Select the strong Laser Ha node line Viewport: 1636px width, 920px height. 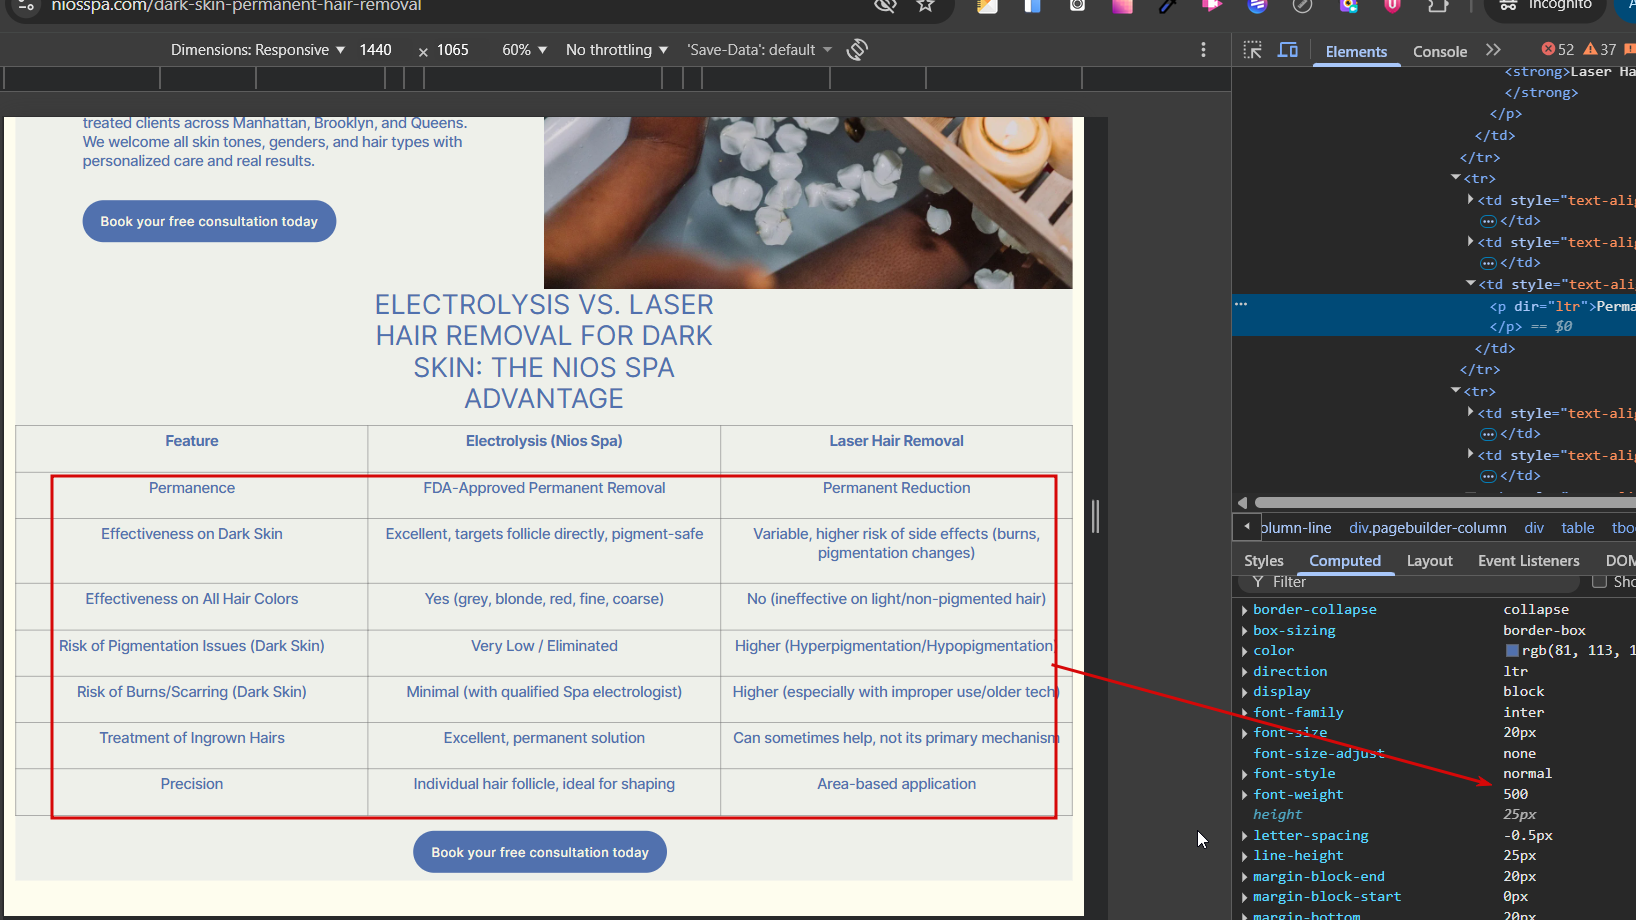click(1570, 72)
